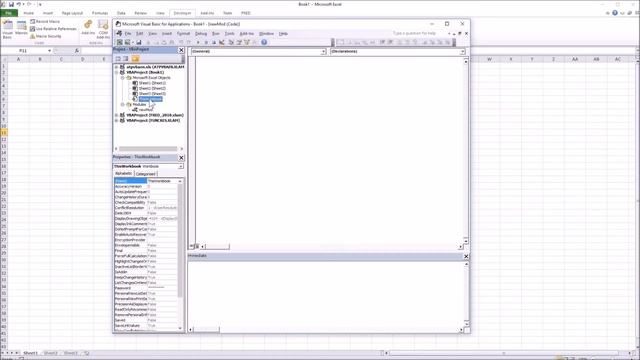
Task: Toggle Use Relative References
Action: 53,29
